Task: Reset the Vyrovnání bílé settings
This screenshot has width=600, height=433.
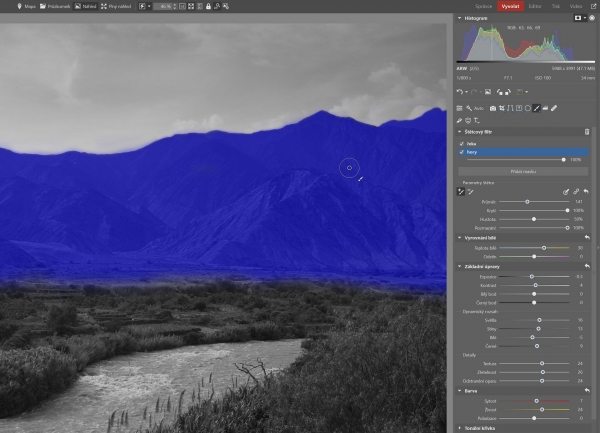Action: [587, 238]
